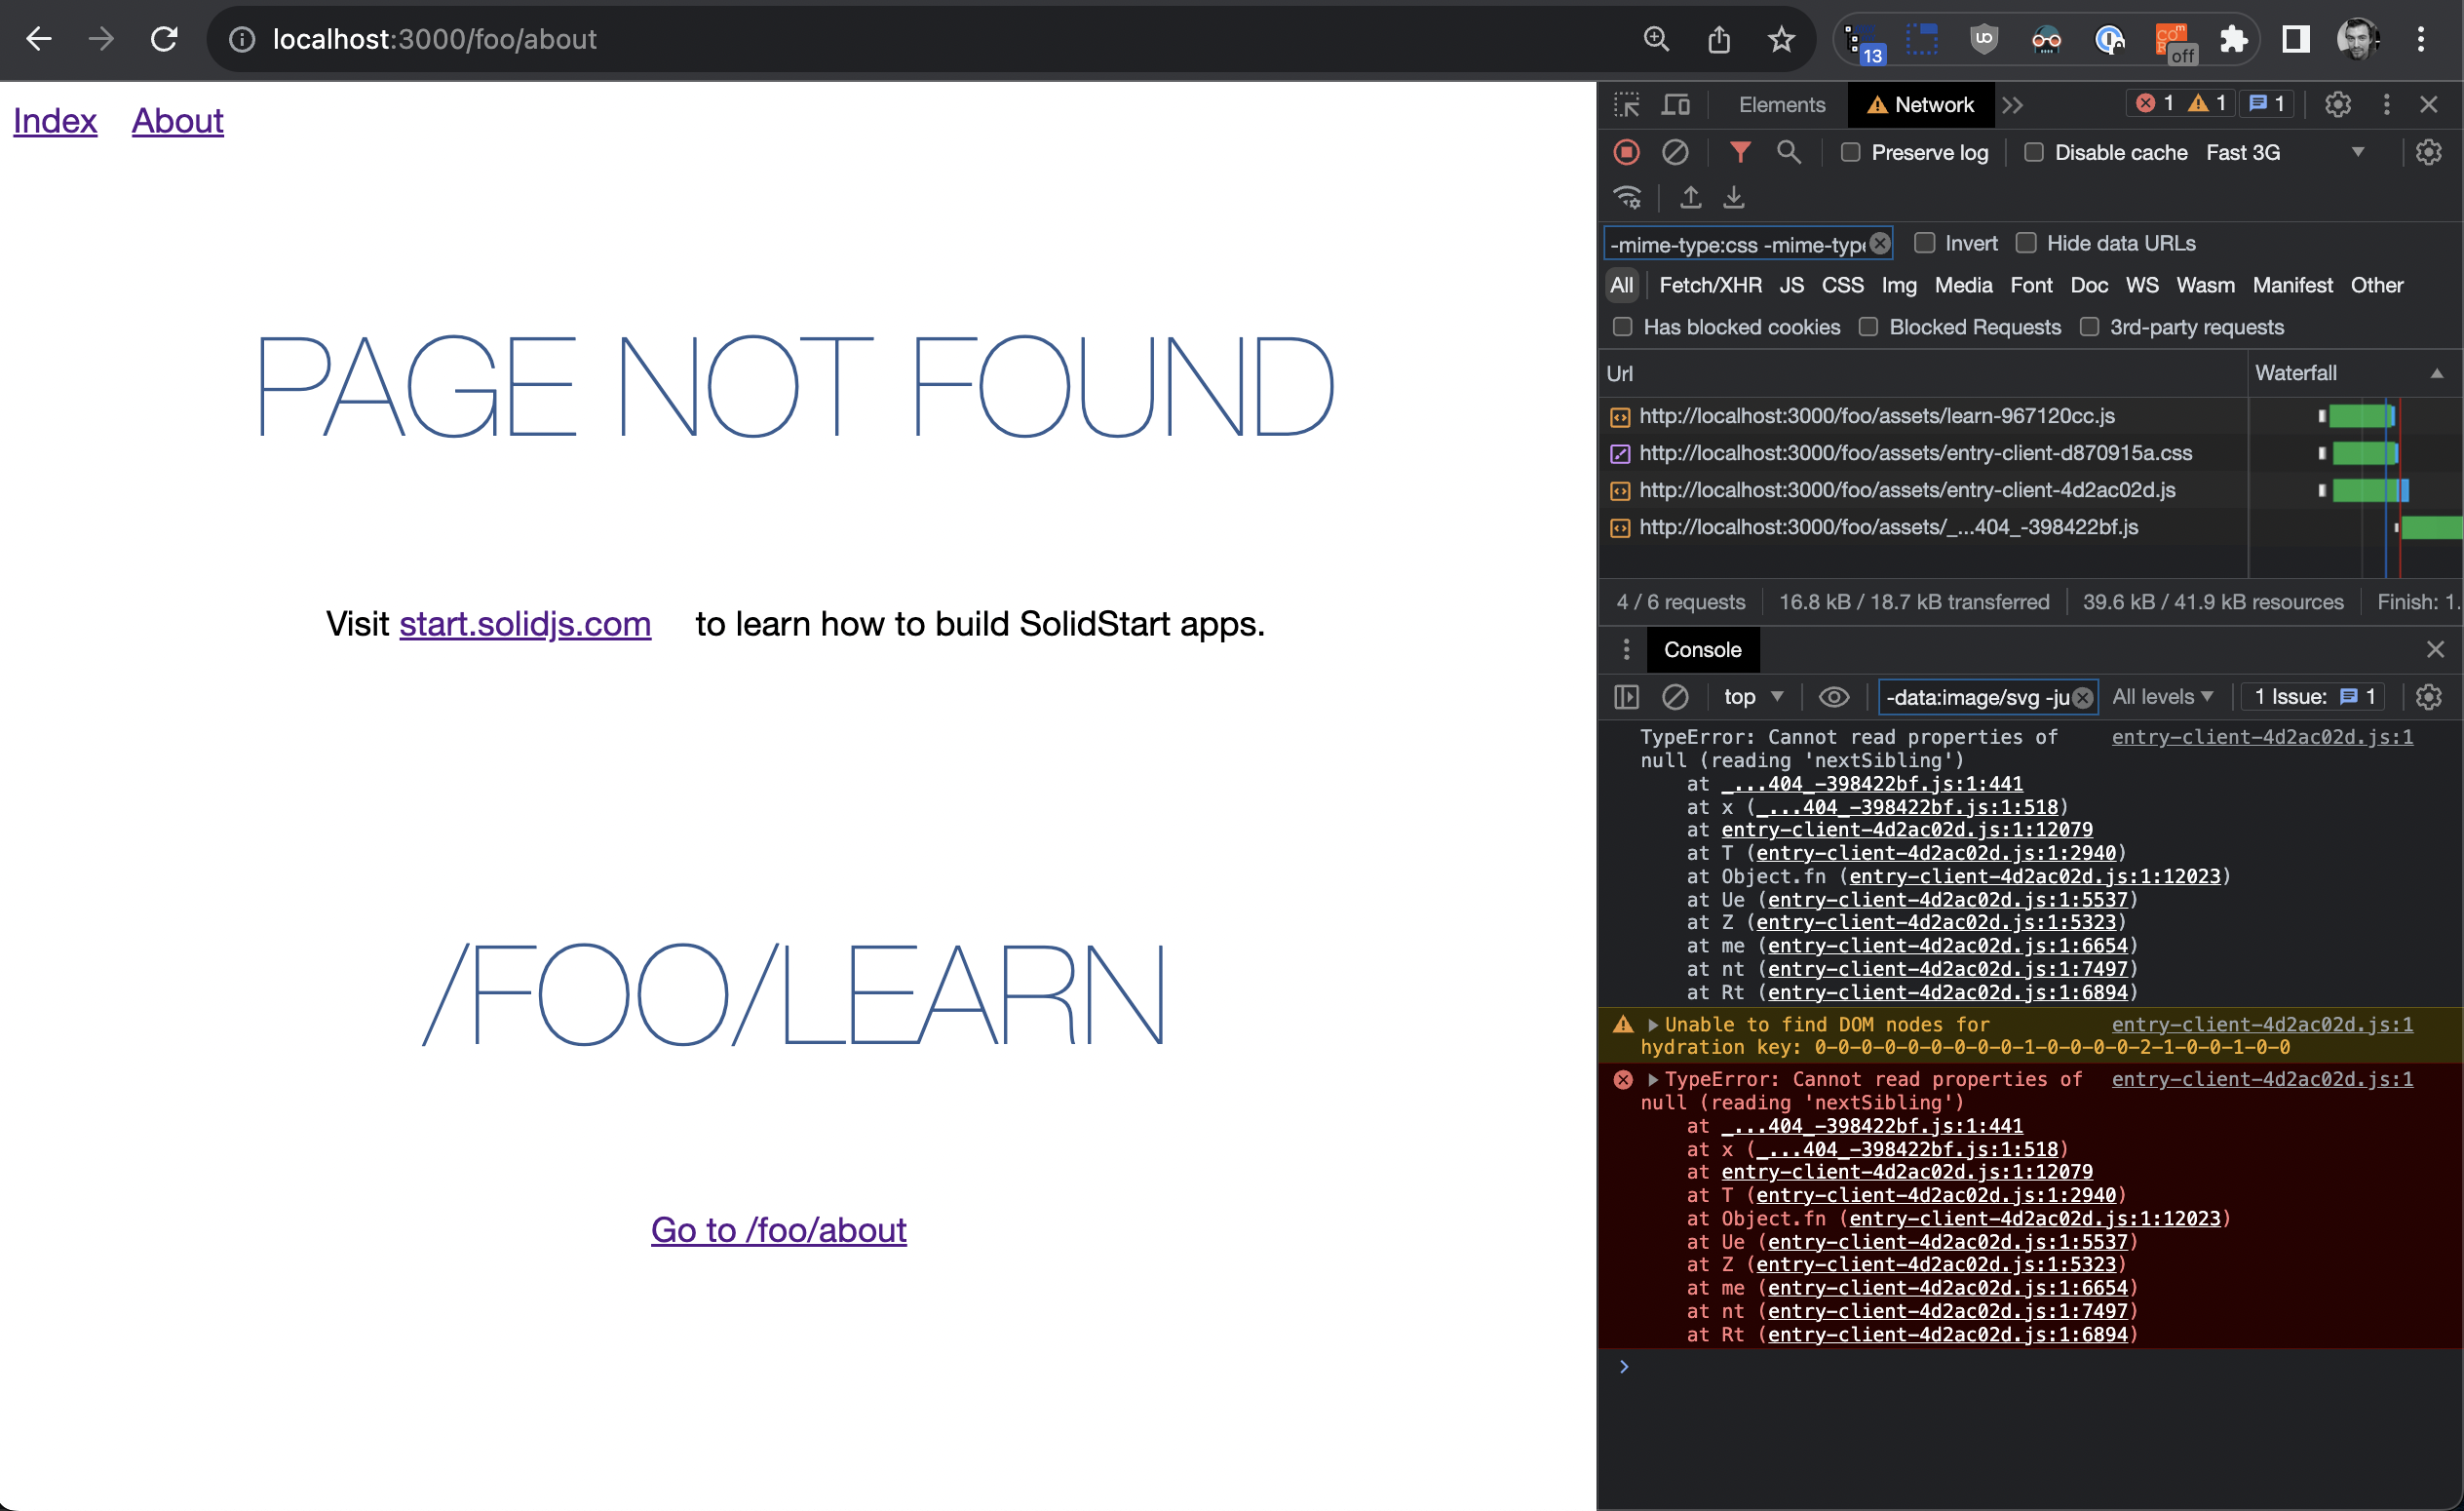
Task: Check the Has blocked cookies filter
Action: 1622,327
